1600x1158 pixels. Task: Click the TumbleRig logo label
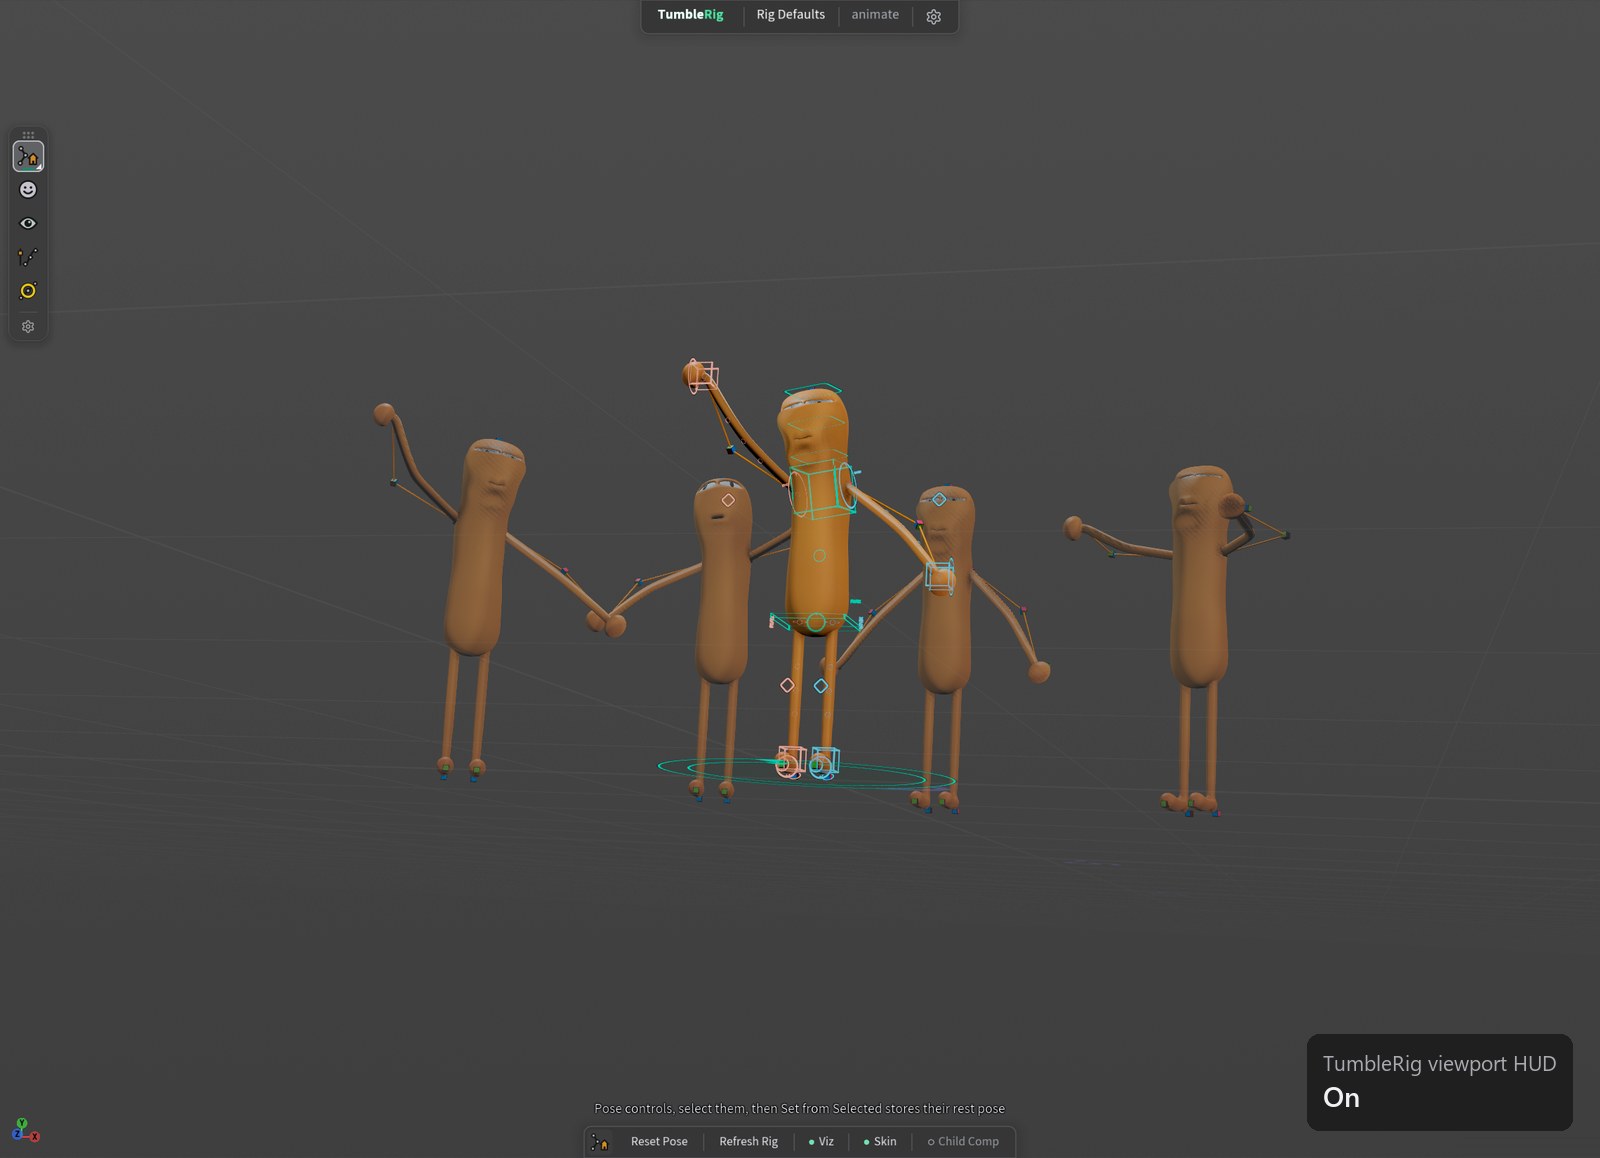pos(690,15)
